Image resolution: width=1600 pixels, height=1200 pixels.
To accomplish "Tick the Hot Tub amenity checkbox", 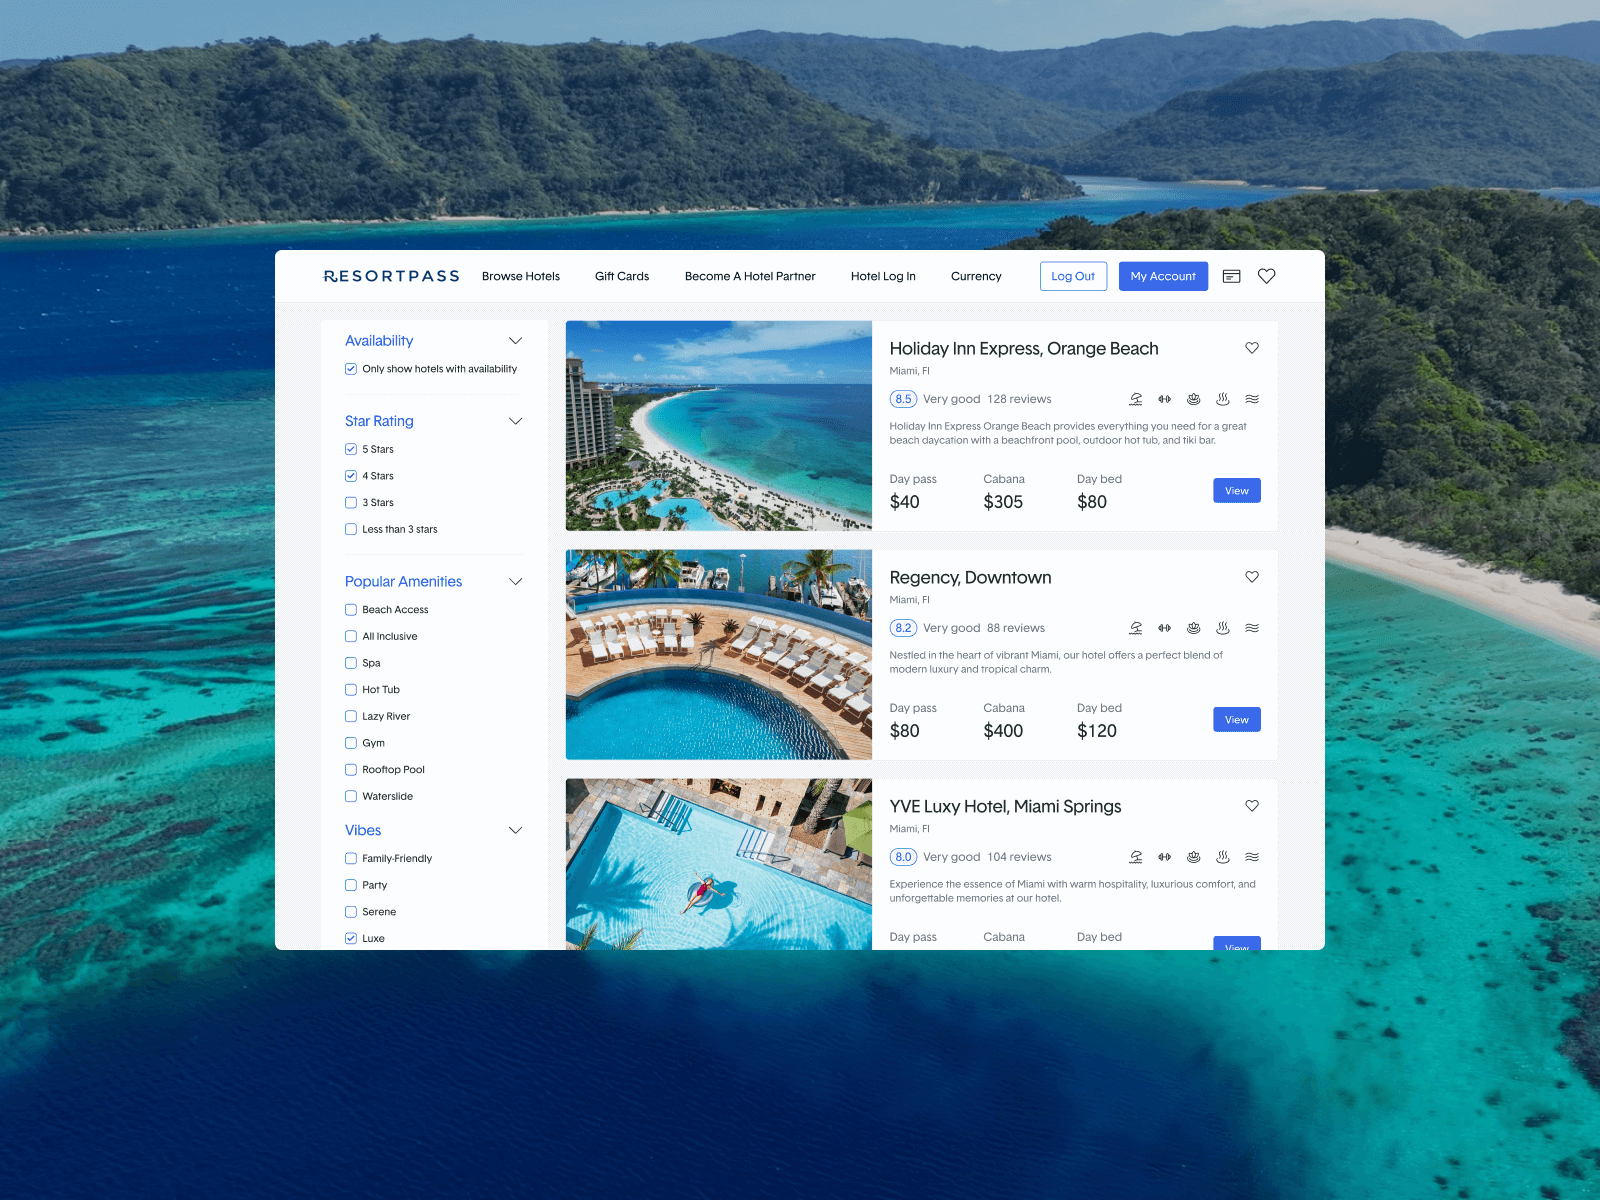I will click(x=351, y=690).
